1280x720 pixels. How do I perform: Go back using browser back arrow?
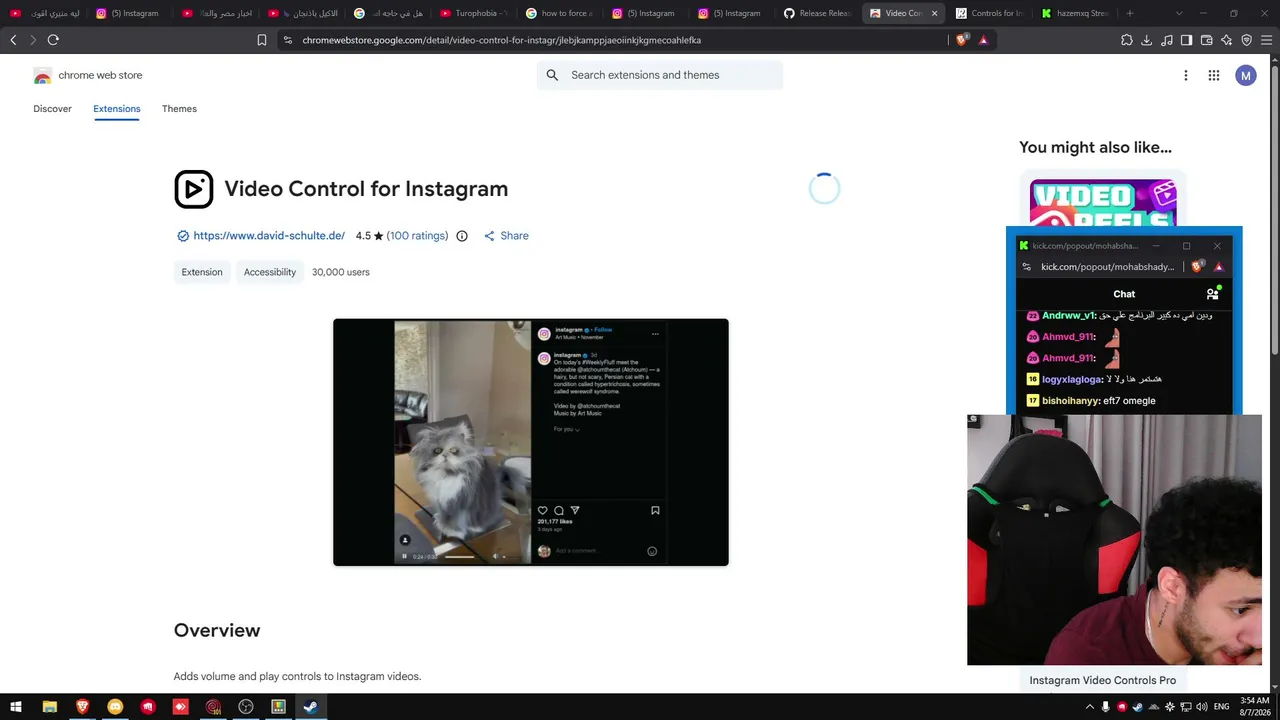13,40
